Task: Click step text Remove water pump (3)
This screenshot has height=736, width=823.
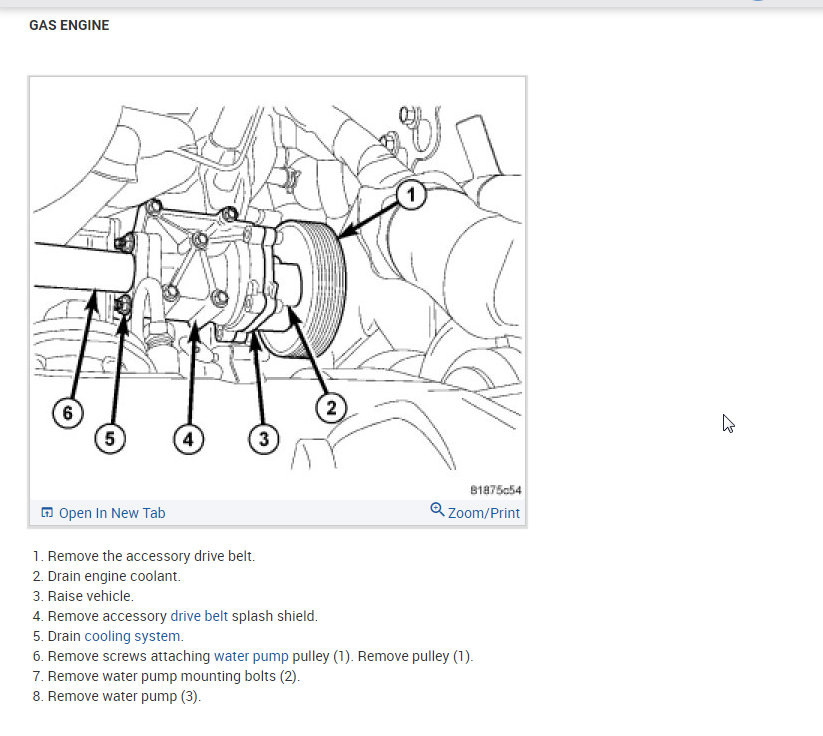Action: coord(124,696)
